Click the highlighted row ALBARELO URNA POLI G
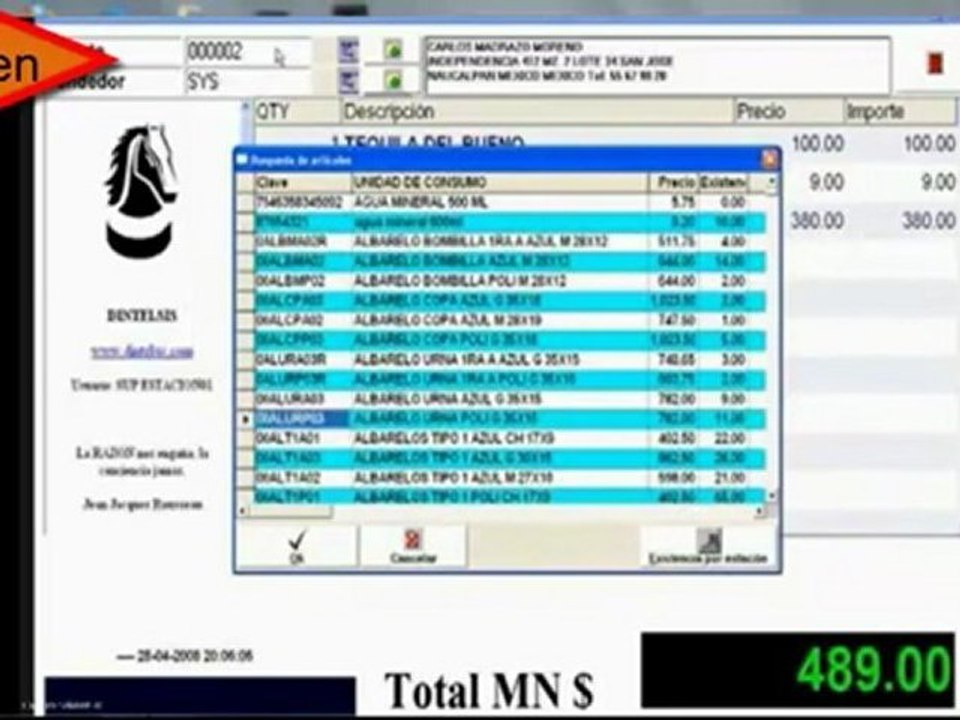 coord(509,419)
